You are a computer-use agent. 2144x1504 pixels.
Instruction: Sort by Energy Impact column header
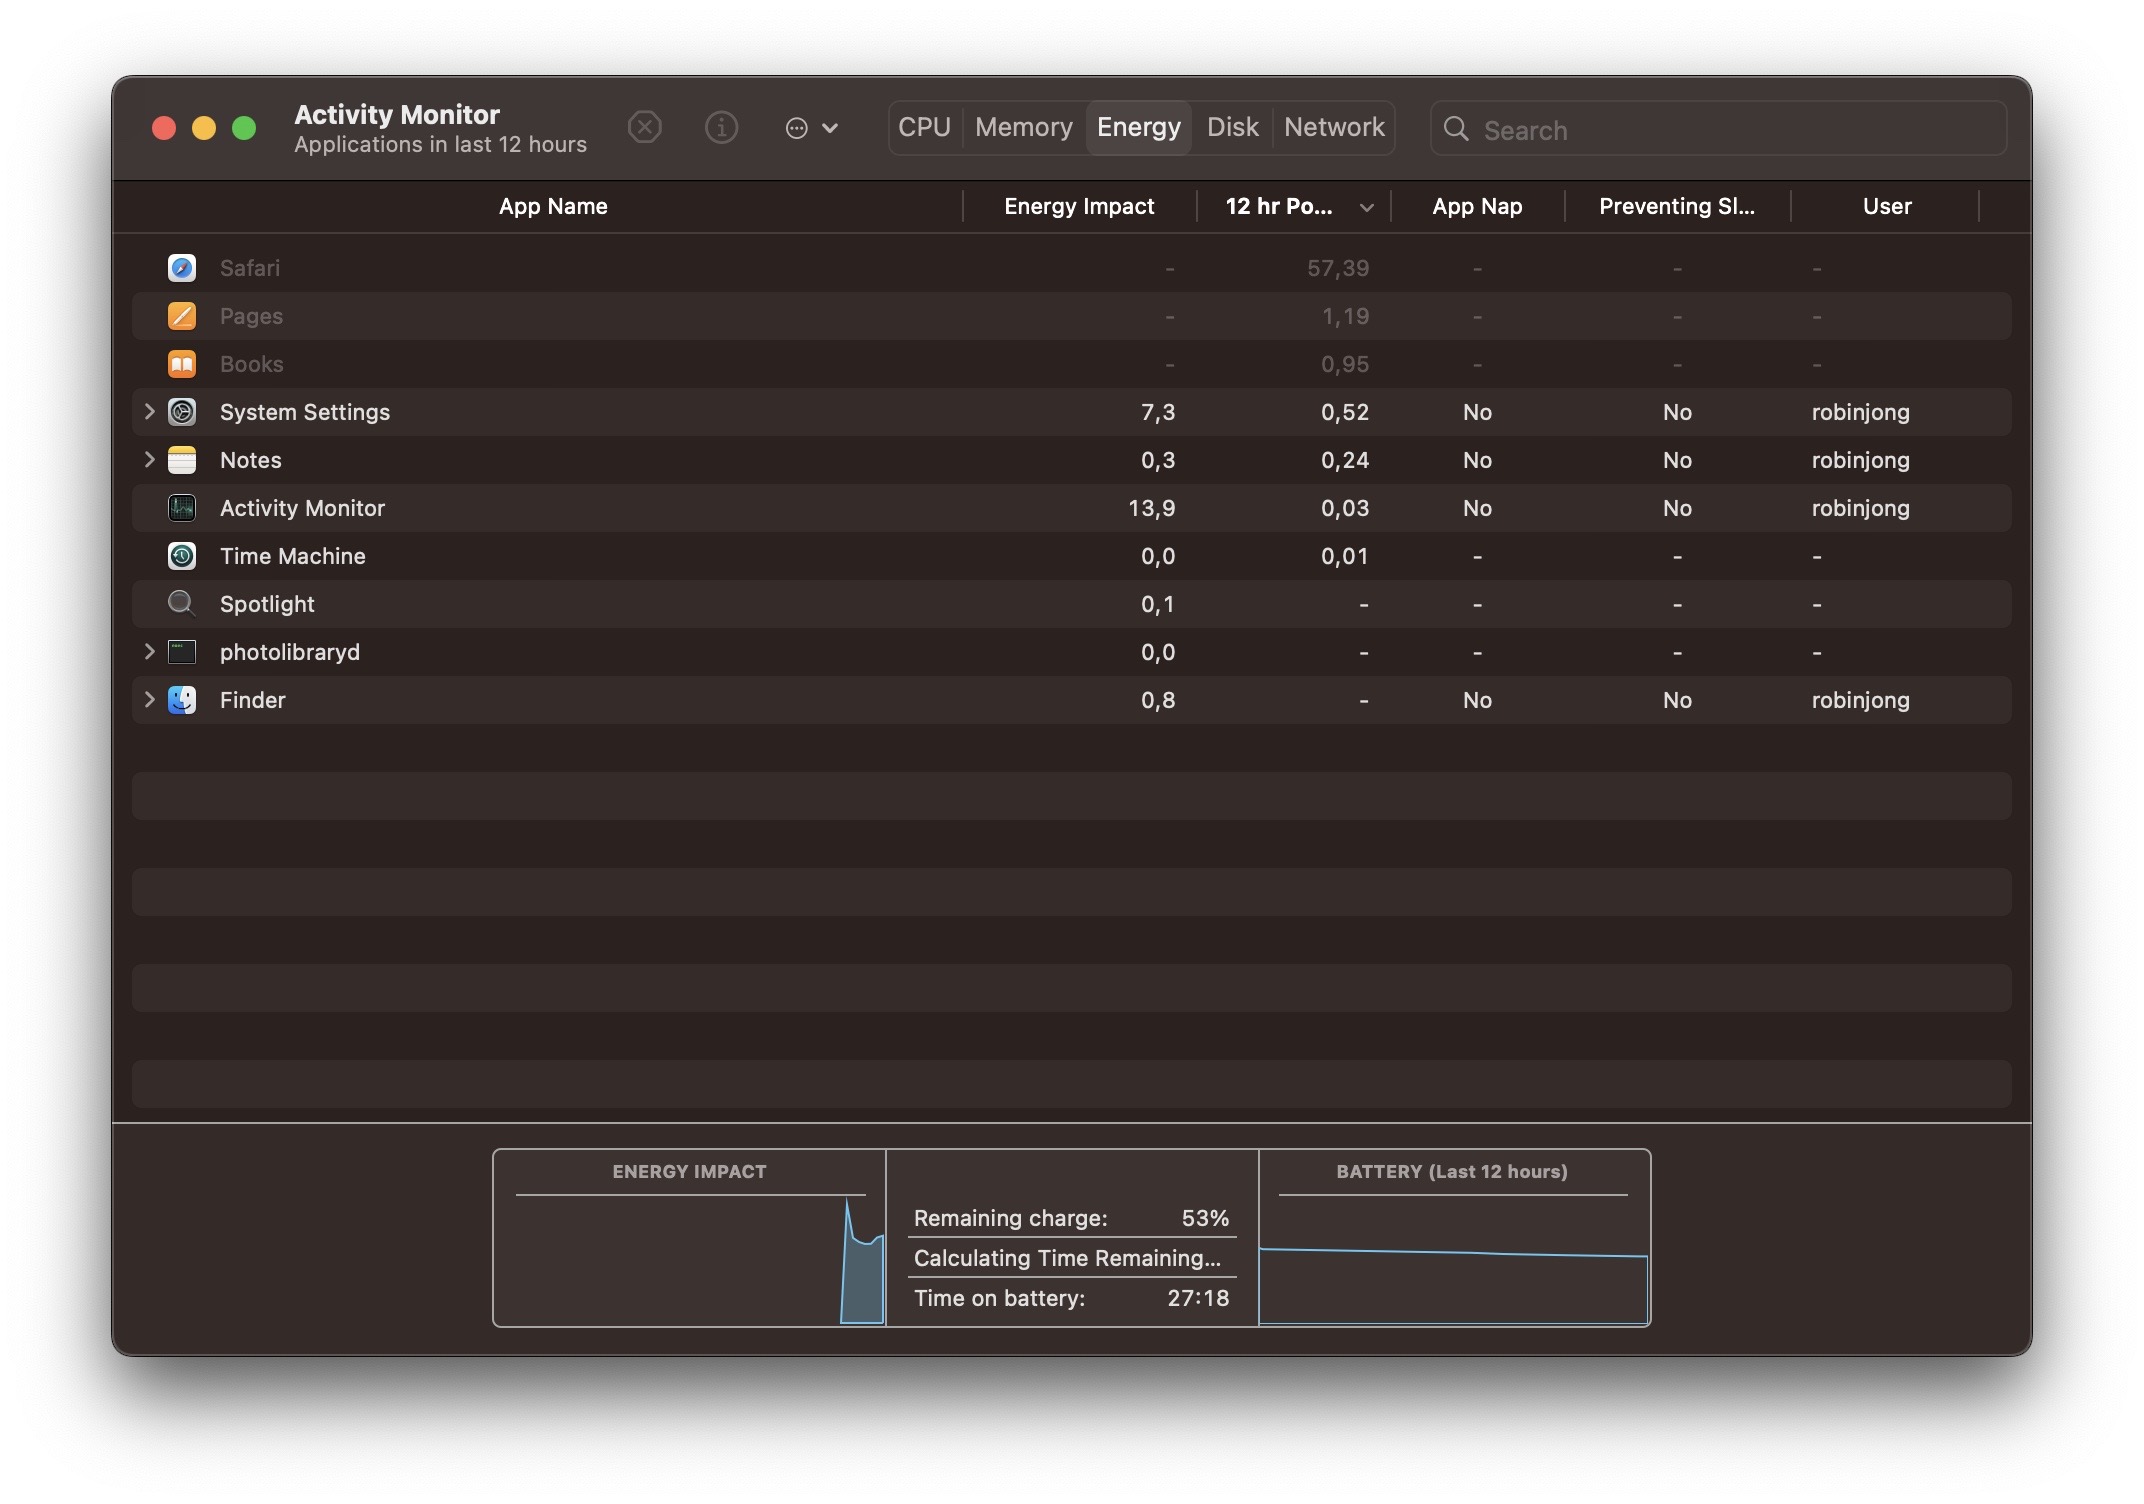pos(1078,207)
